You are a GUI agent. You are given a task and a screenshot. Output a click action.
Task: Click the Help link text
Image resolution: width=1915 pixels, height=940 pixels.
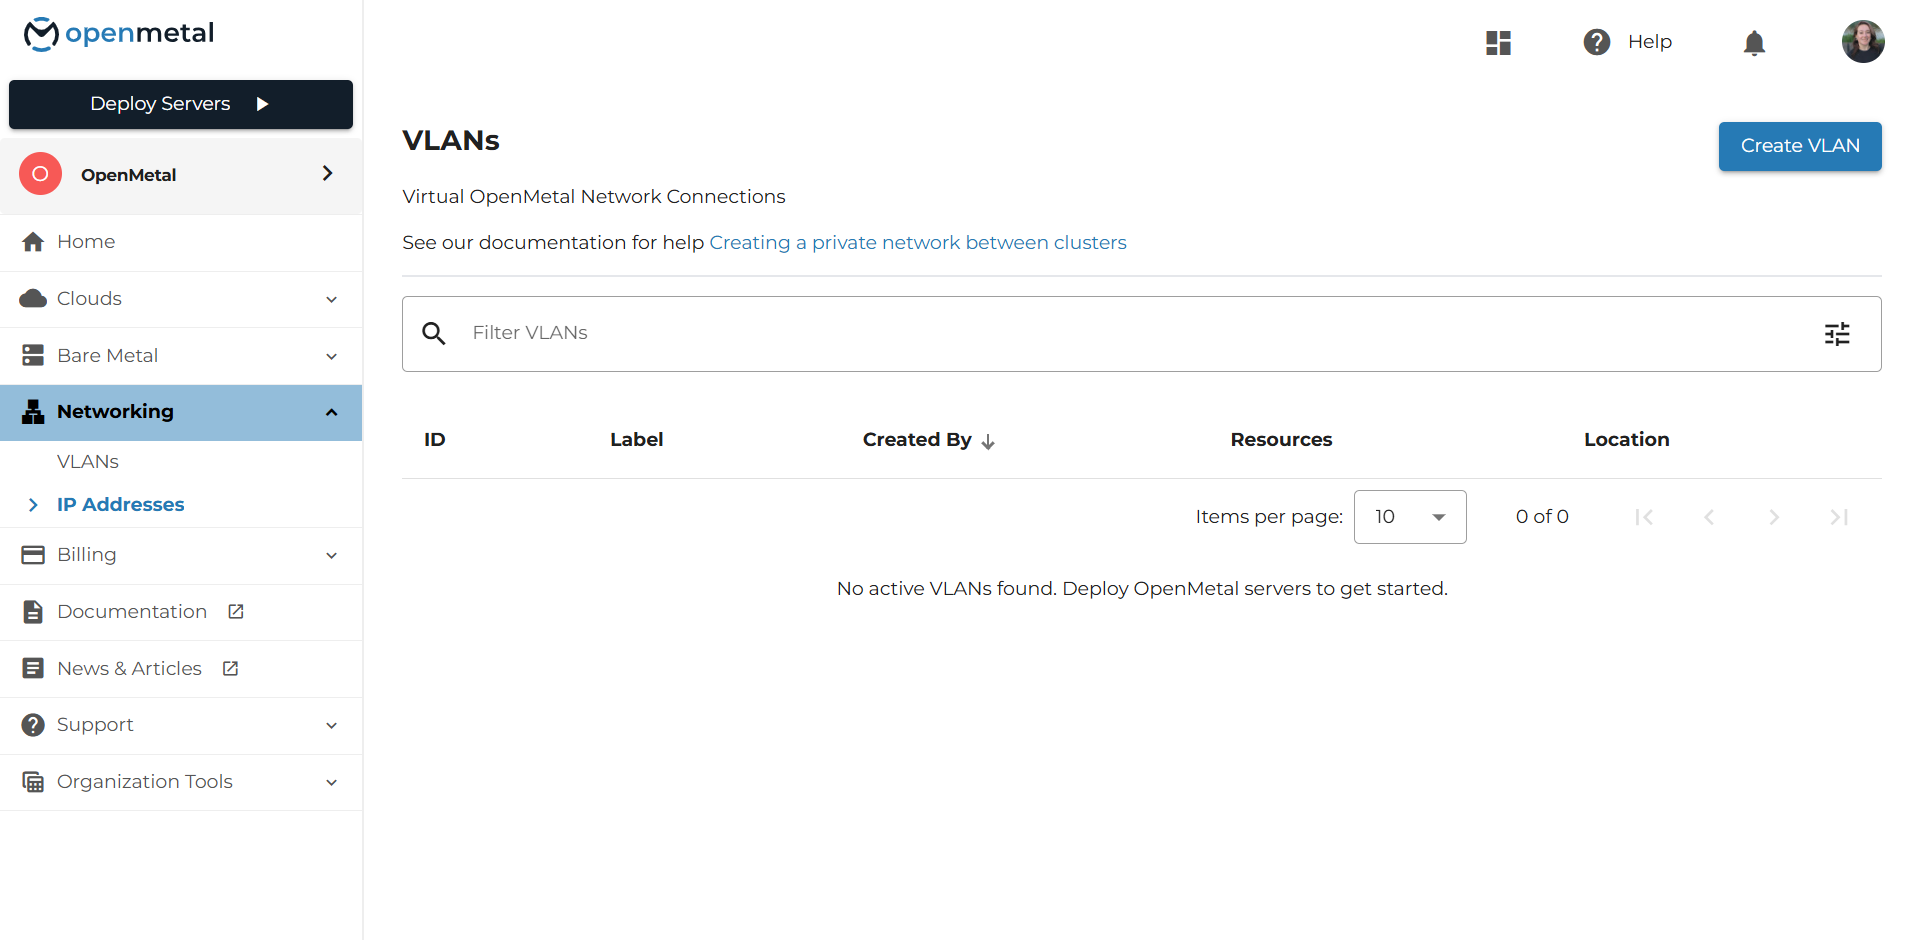point(1650,42)
